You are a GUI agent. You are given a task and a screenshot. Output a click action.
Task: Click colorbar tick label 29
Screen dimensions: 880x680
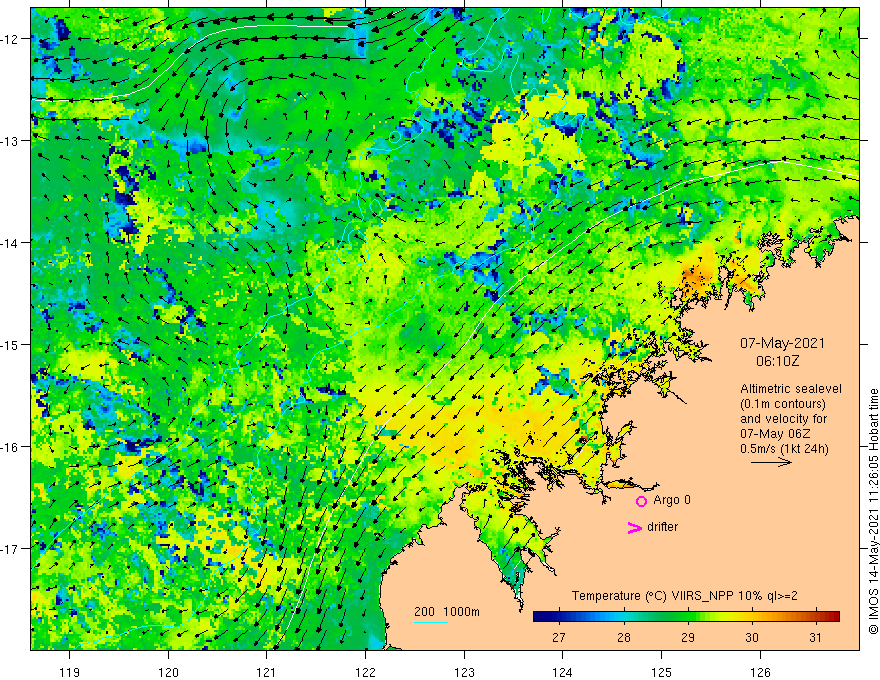pos(688,637)
